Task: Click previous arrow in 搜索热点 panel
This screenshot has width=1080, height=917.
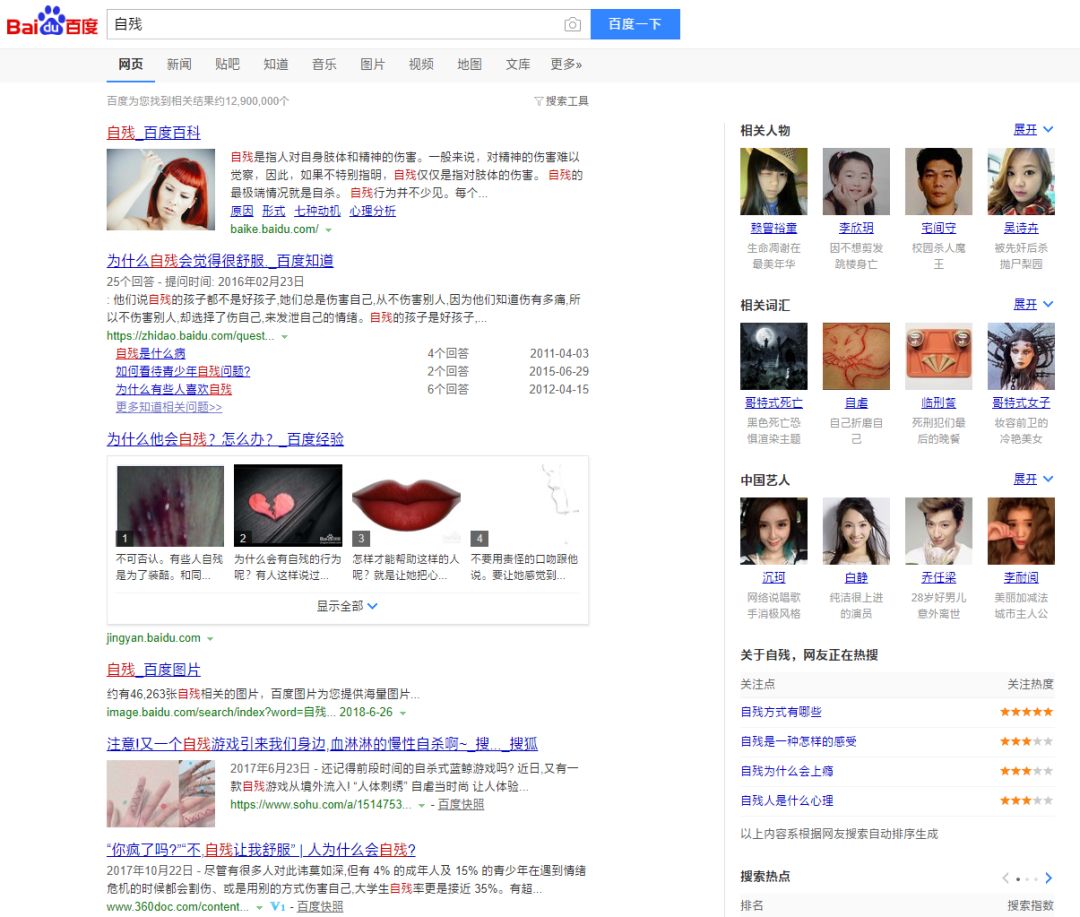Action: coord(1006,878)
